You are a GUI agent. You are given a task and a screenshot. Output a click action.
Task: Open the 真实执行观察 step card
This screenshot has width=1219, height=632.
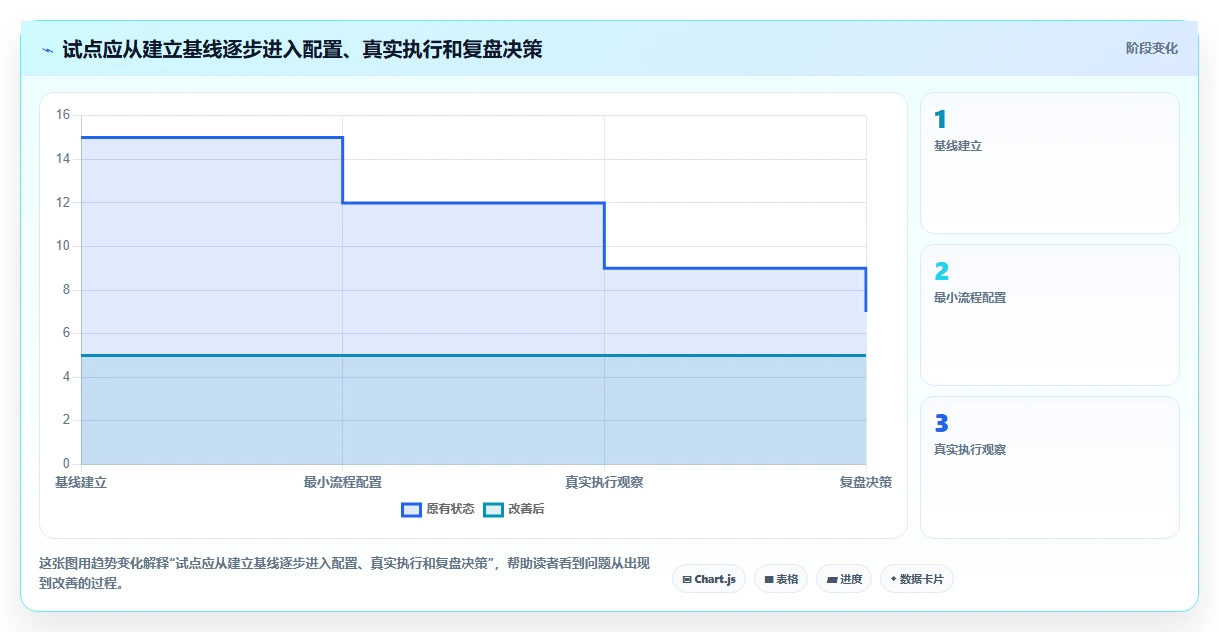[x=1050, y=467]
